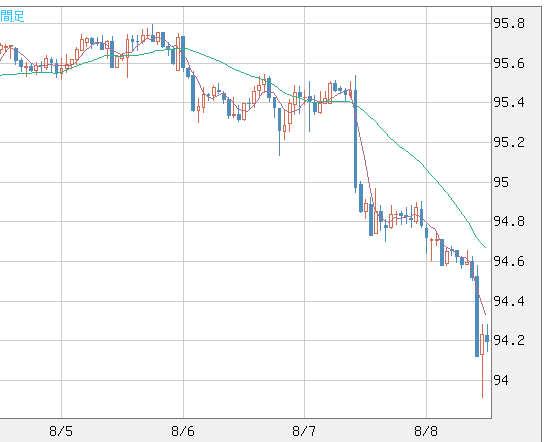Click the 95 price axis label
546x442 pixels.
click(501, 182)
